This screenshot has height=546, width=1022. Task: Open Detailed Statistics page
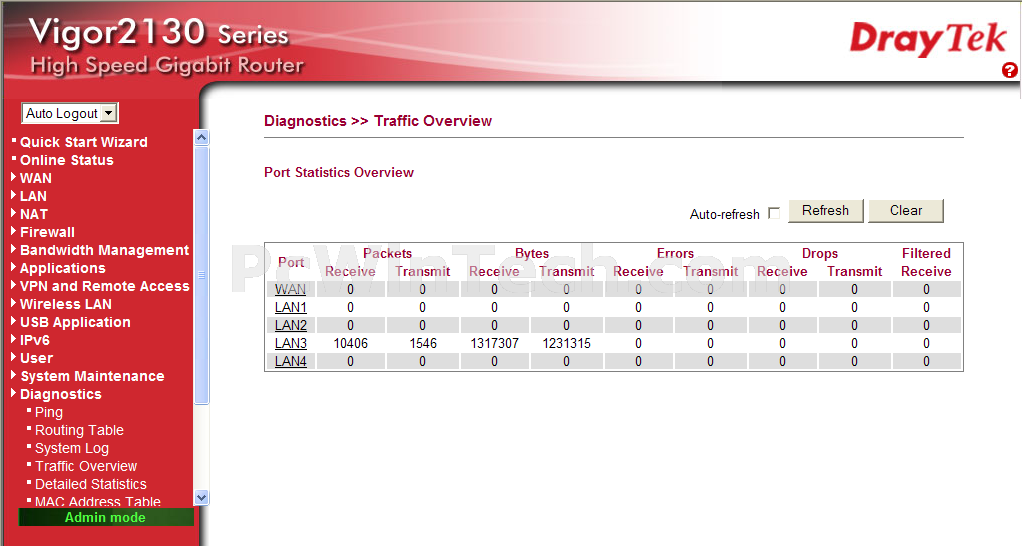(91, 484)
